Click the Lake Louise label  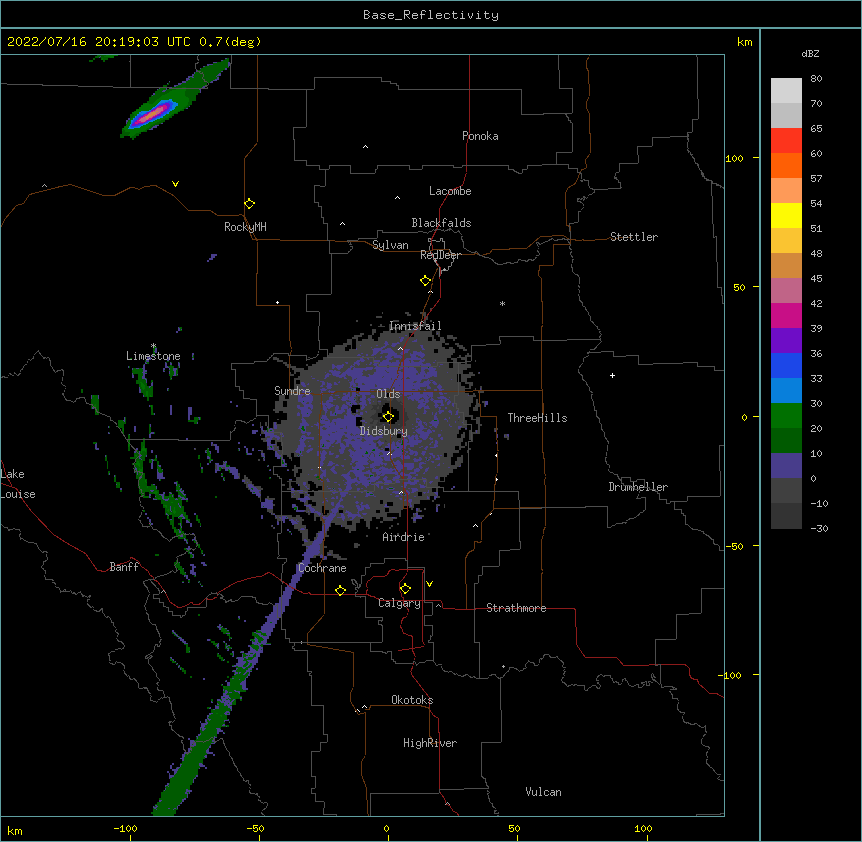[x=18, y=484]
